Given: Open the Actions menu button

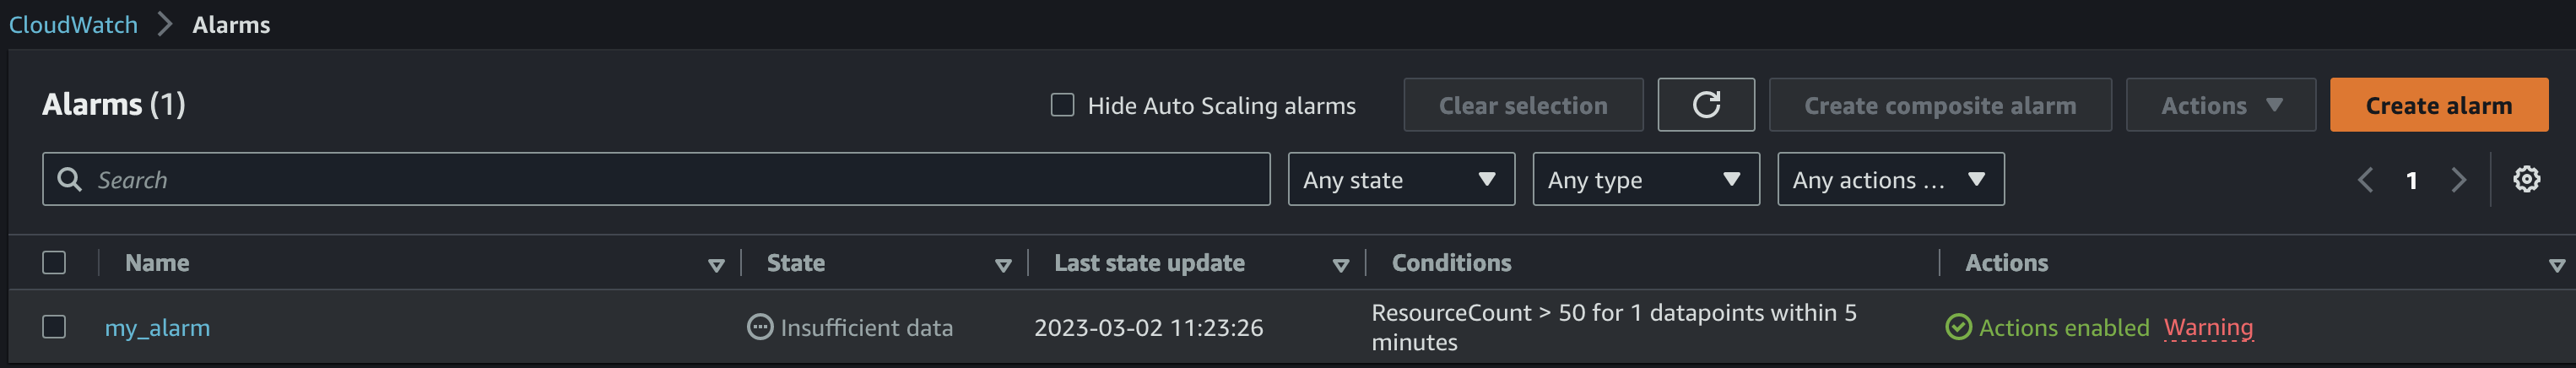Looking at the screenshot, I should pyautogui.click(x=2220, y=105).
